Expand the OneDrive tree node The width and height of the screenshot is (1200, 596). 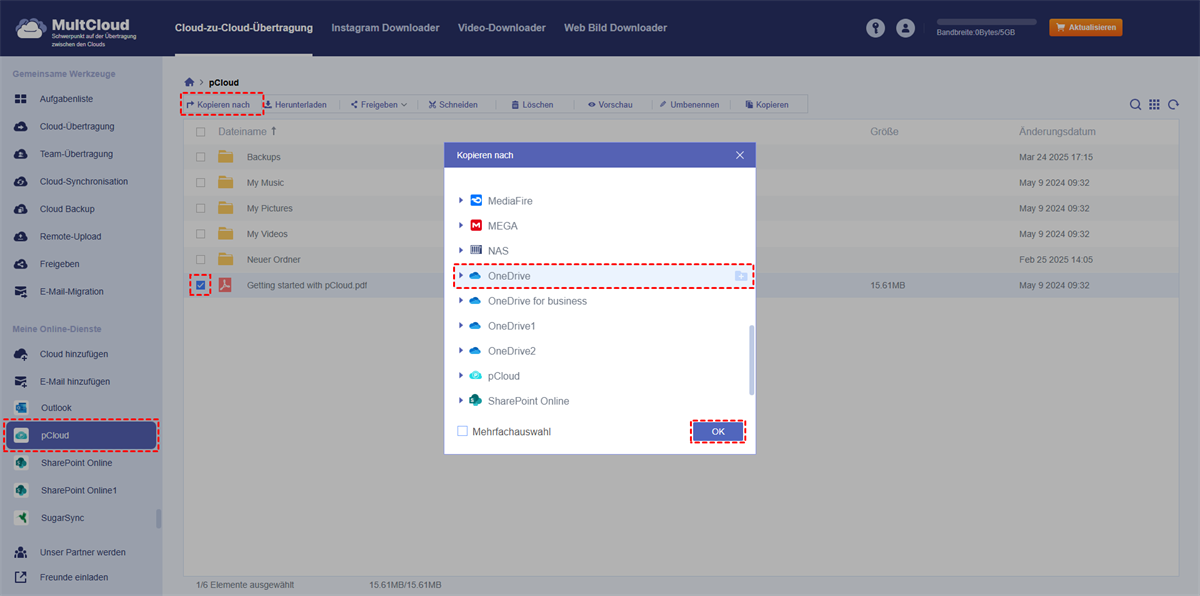pyautogui.click(x=461, y=276)
